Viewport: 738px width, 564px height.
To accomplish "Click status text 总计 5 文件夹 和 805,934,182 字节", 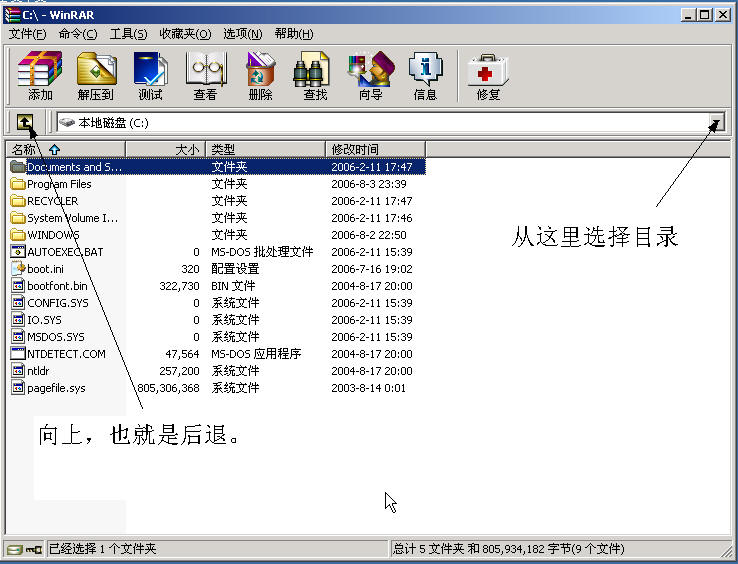I will click(482, 549).
